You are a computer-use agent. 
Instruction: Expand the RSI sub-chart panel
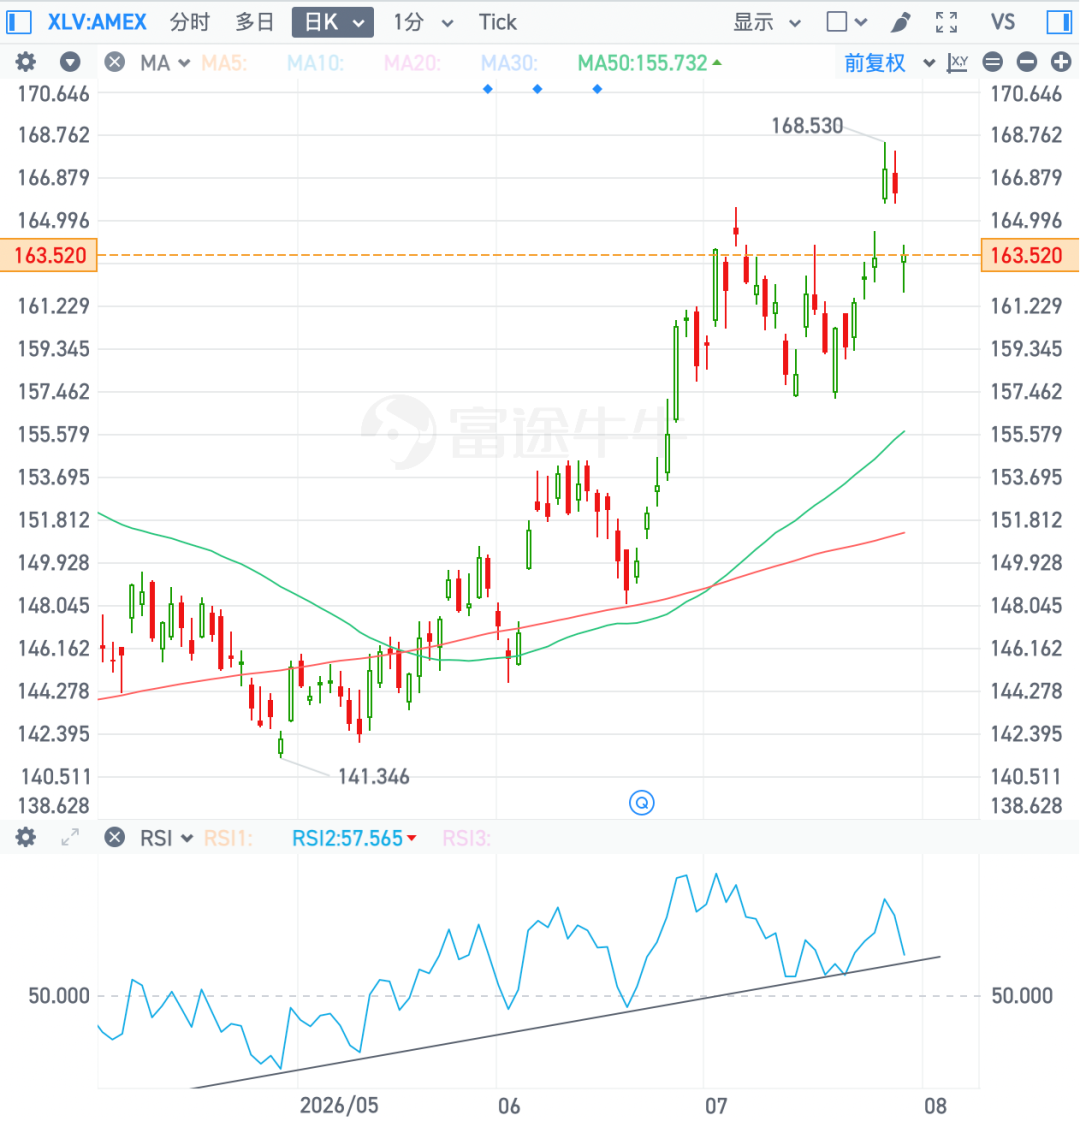[70, 837]
